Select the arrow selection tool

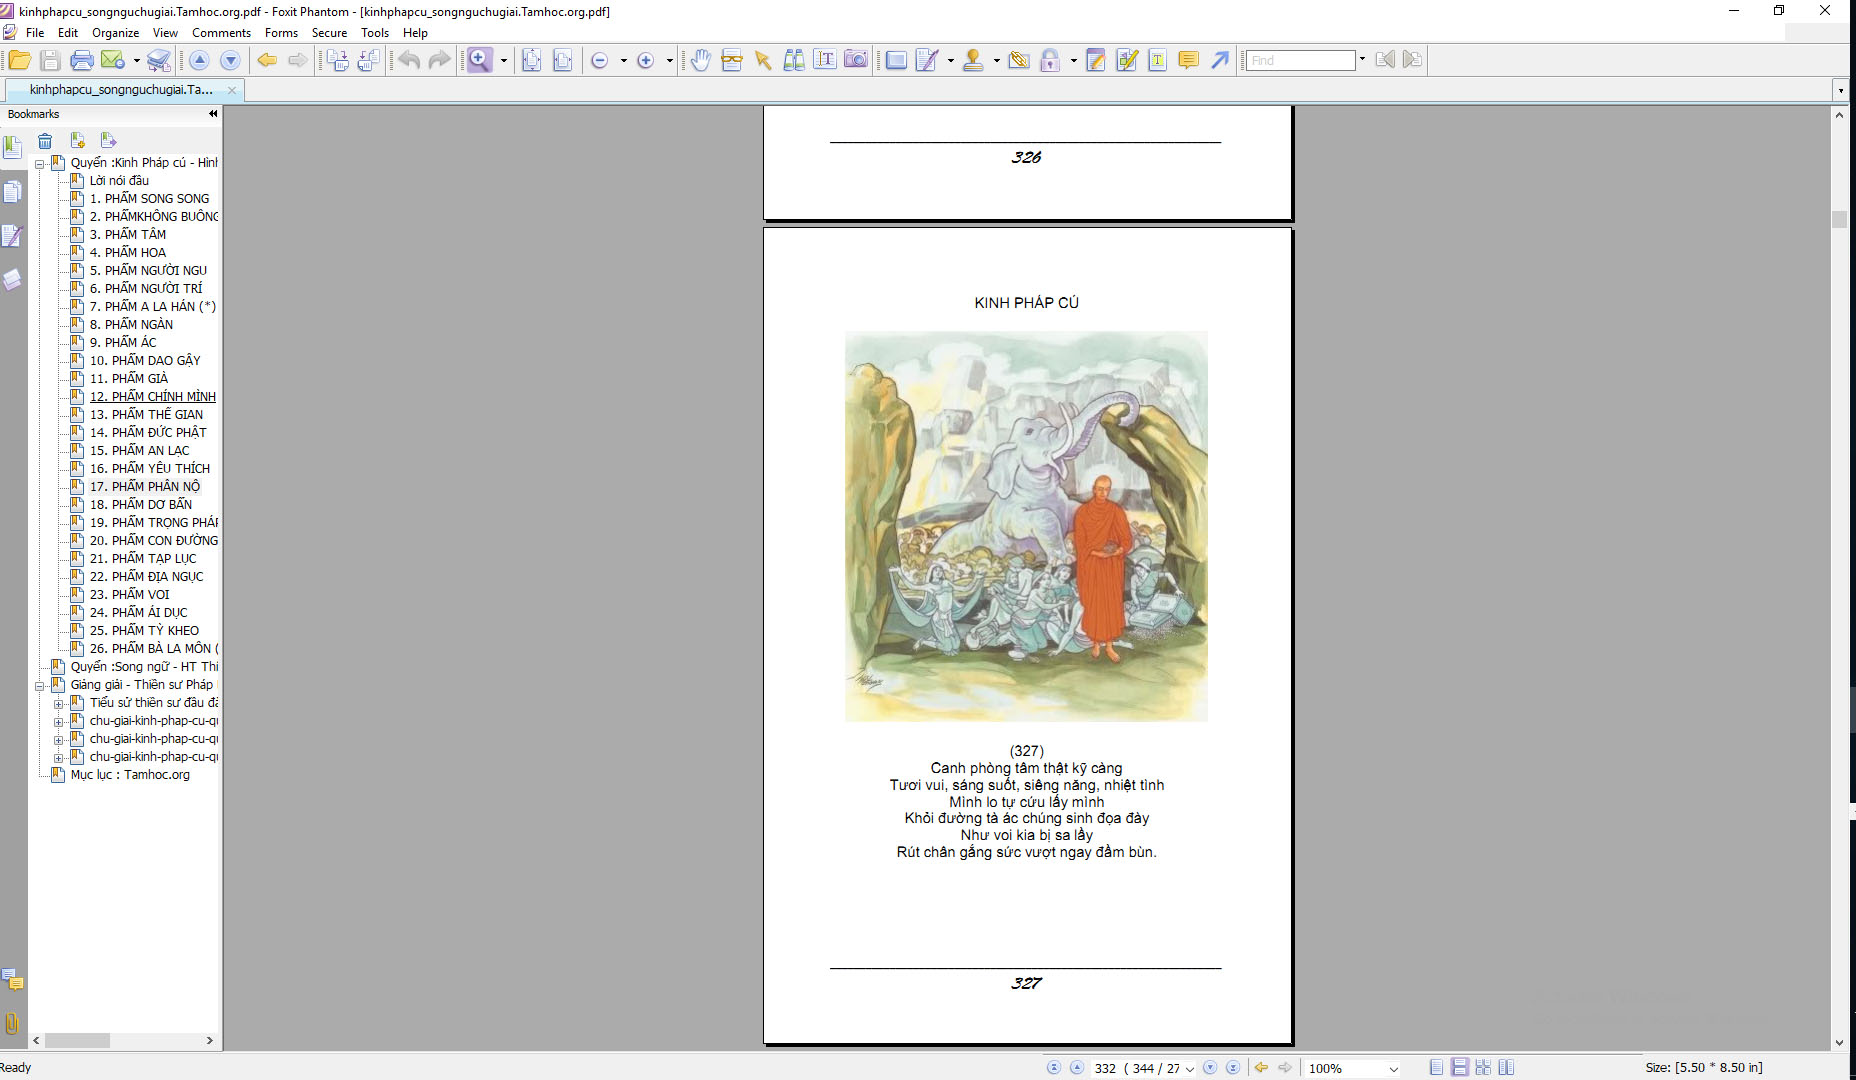(x=763, y=60)
